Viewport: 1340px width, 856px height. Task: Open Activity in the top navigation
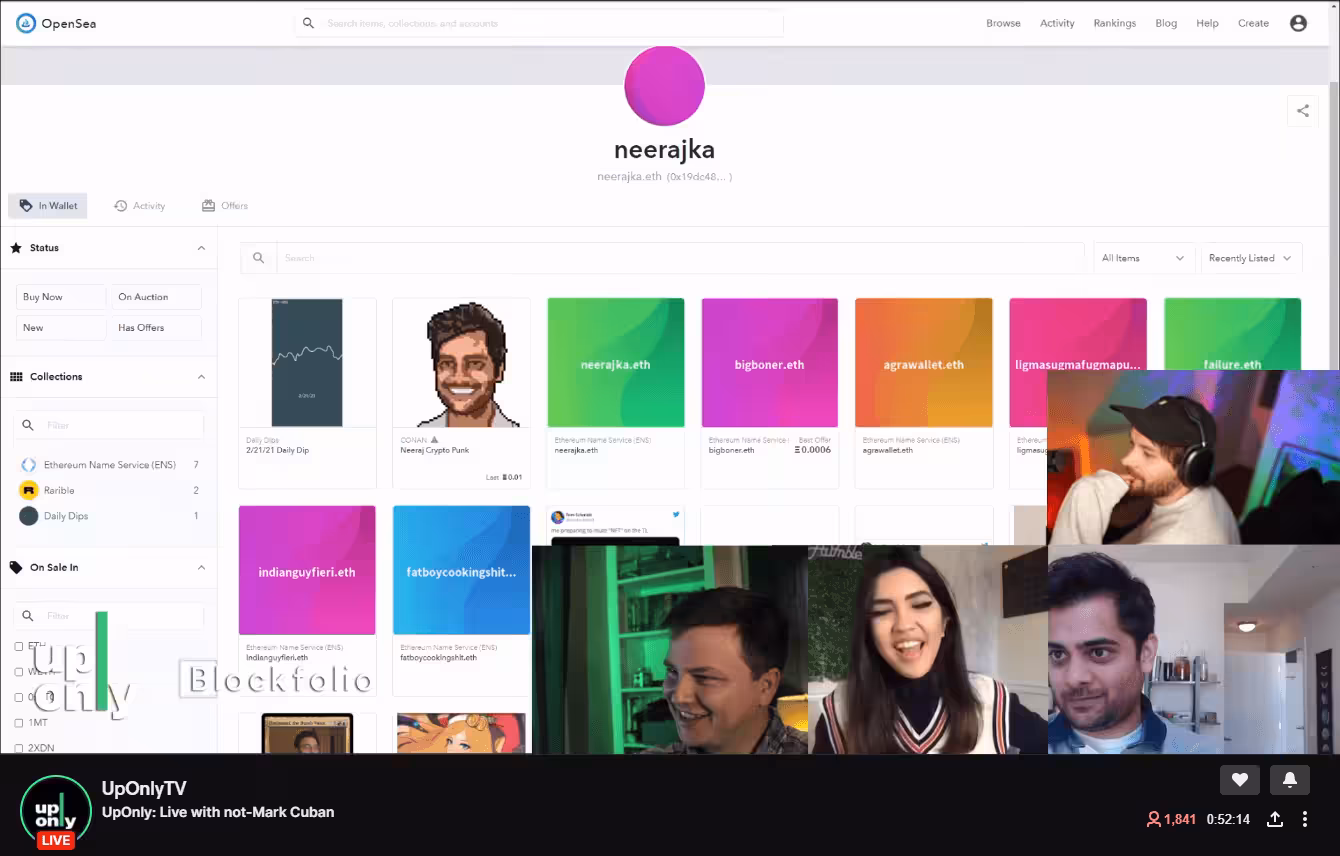tap(1057, 23)
